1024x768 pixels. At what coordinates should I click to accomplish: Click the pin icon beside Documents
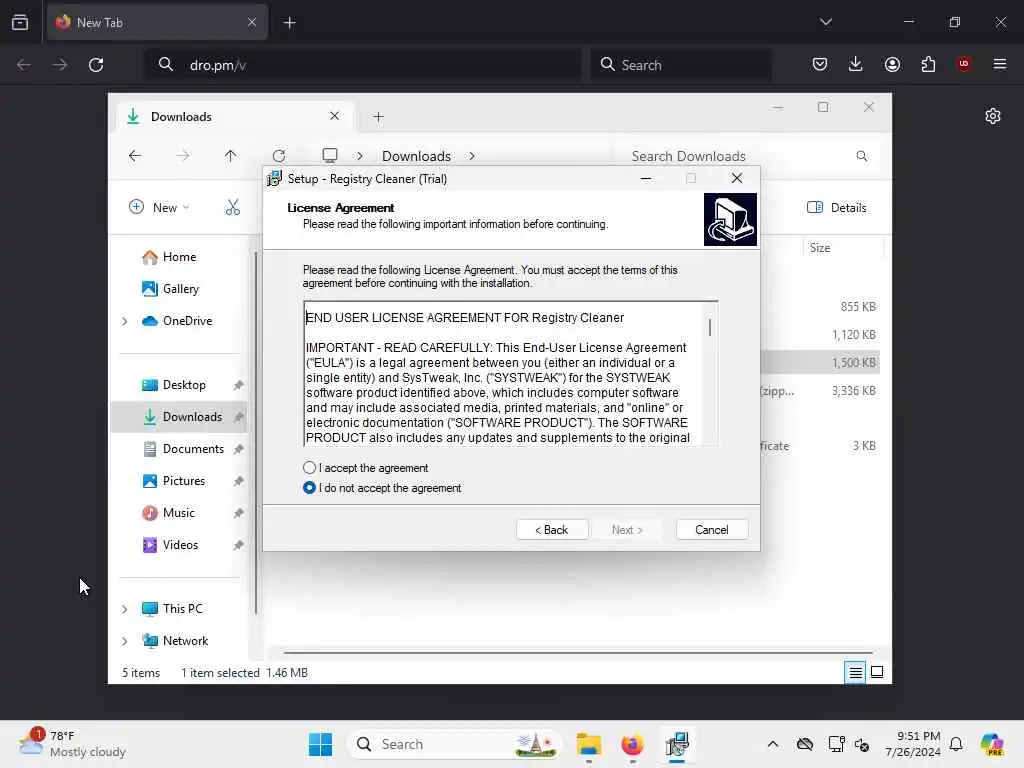238,449
